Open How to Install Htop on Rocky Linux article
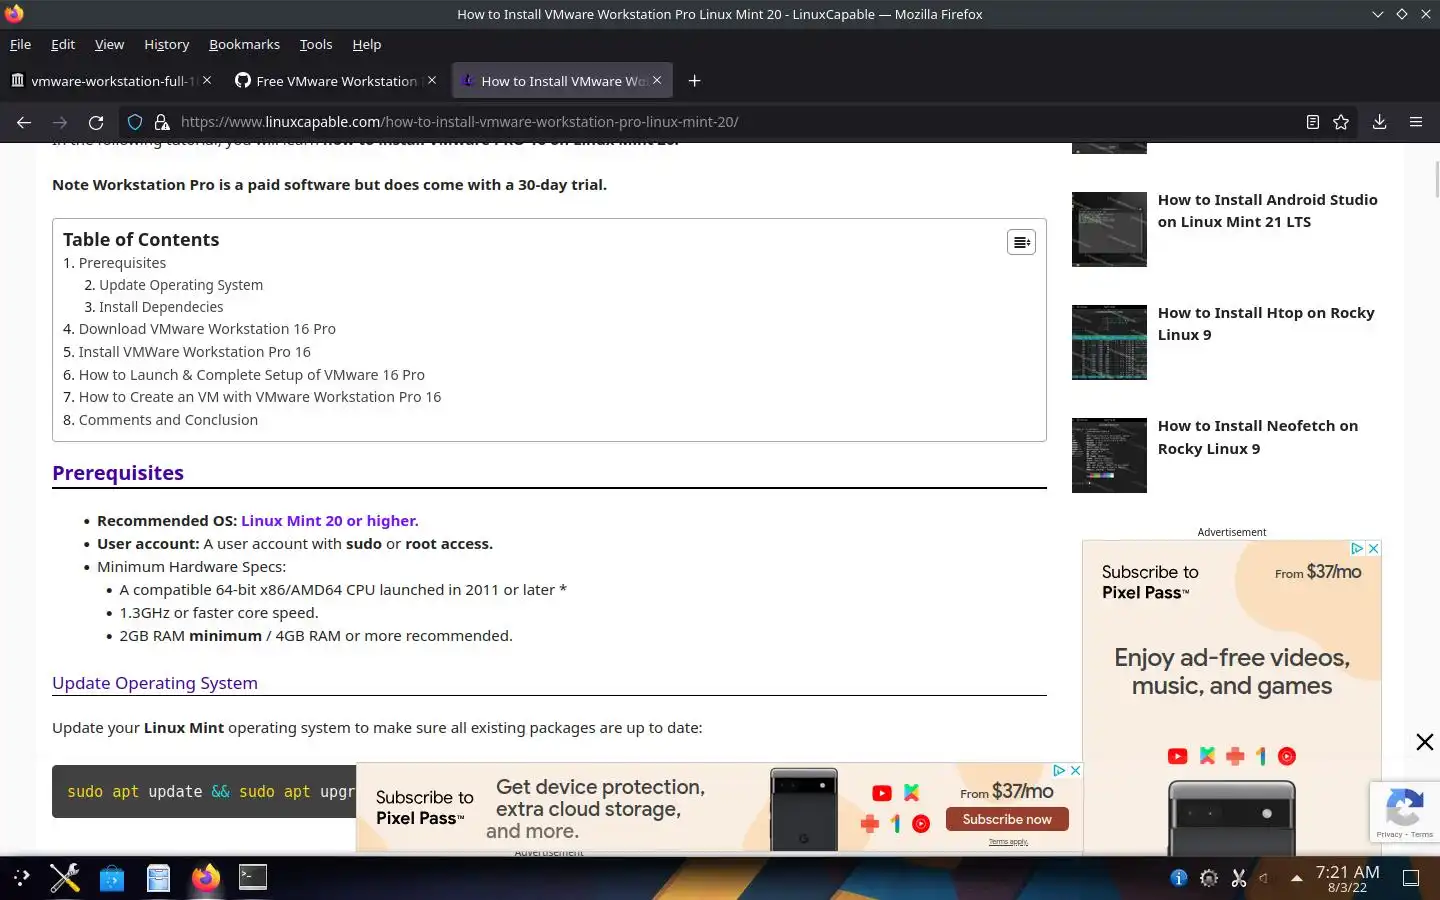This screenshot has height=900, width=1440. coord(1266,324)
